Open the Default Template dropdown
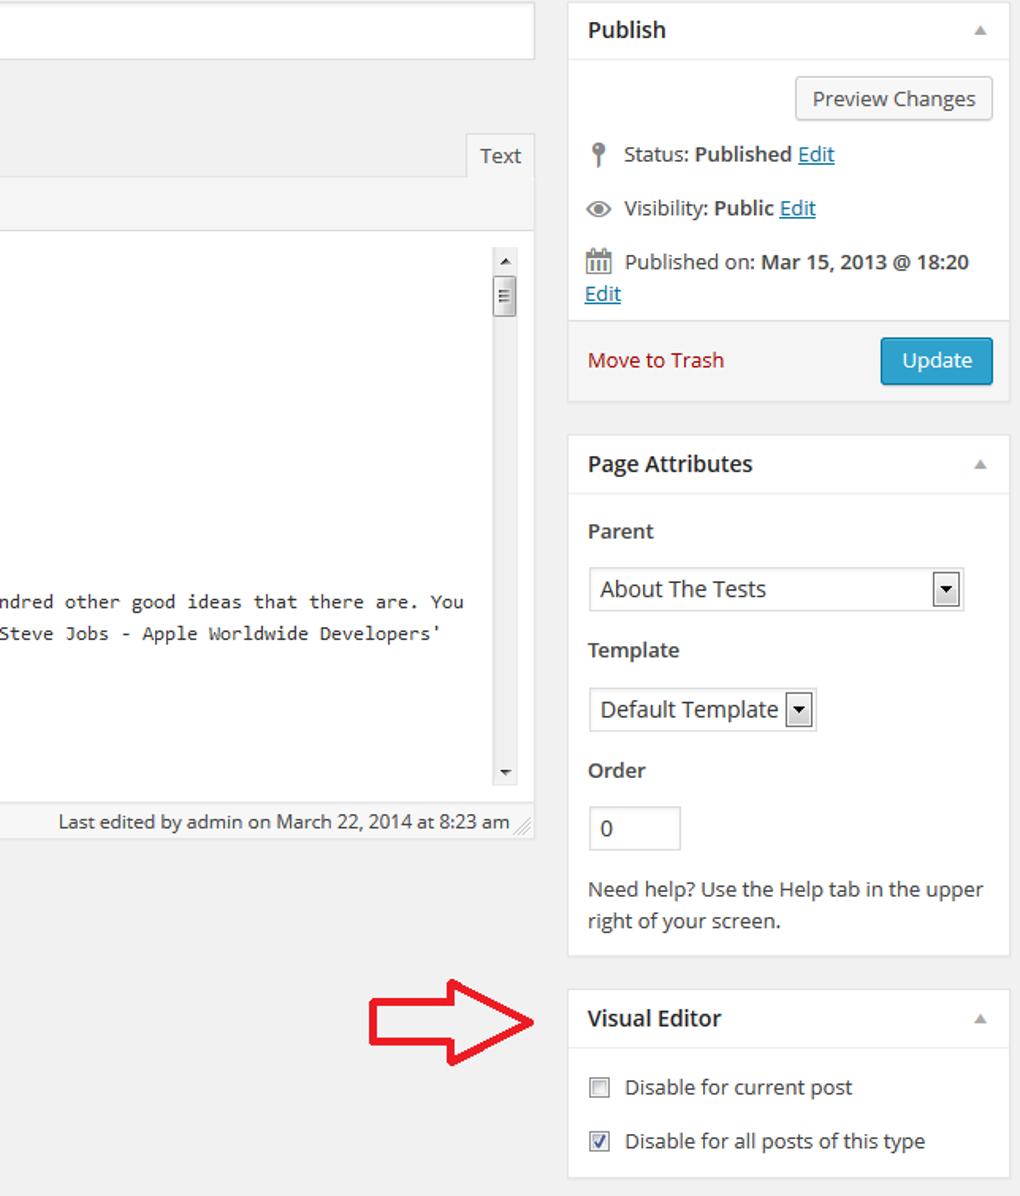This screenshot has height=1196, width=1020. [x=703, y=709]
